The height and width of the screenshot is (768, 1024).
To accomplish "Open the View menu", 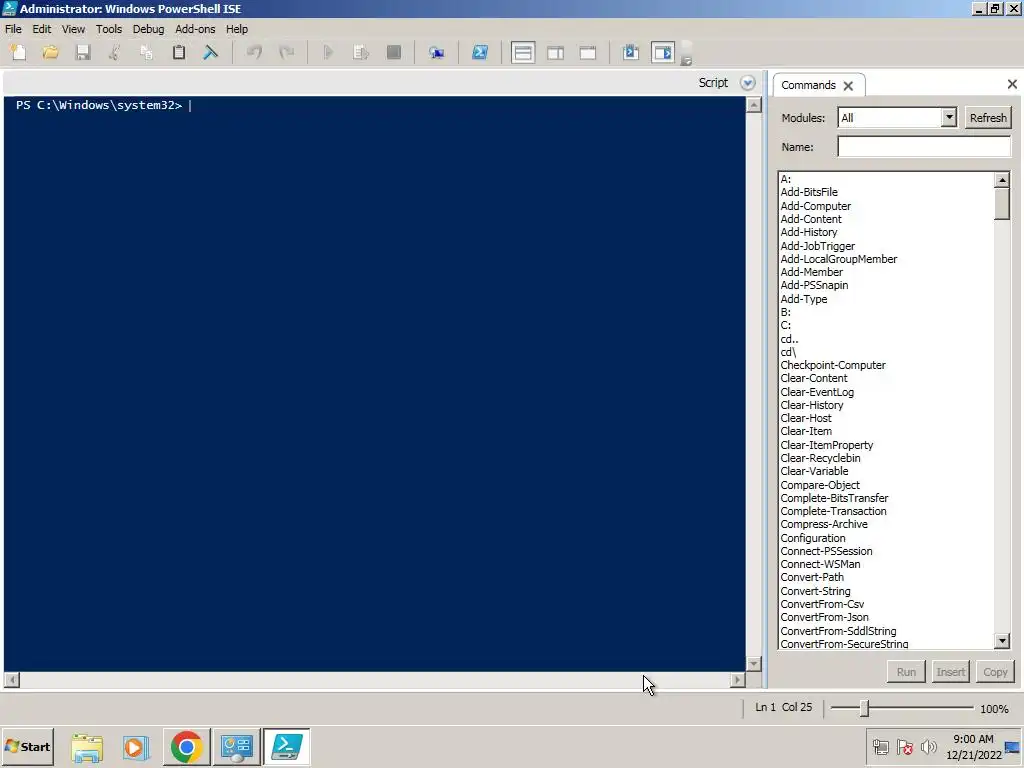I will (73, 29).
